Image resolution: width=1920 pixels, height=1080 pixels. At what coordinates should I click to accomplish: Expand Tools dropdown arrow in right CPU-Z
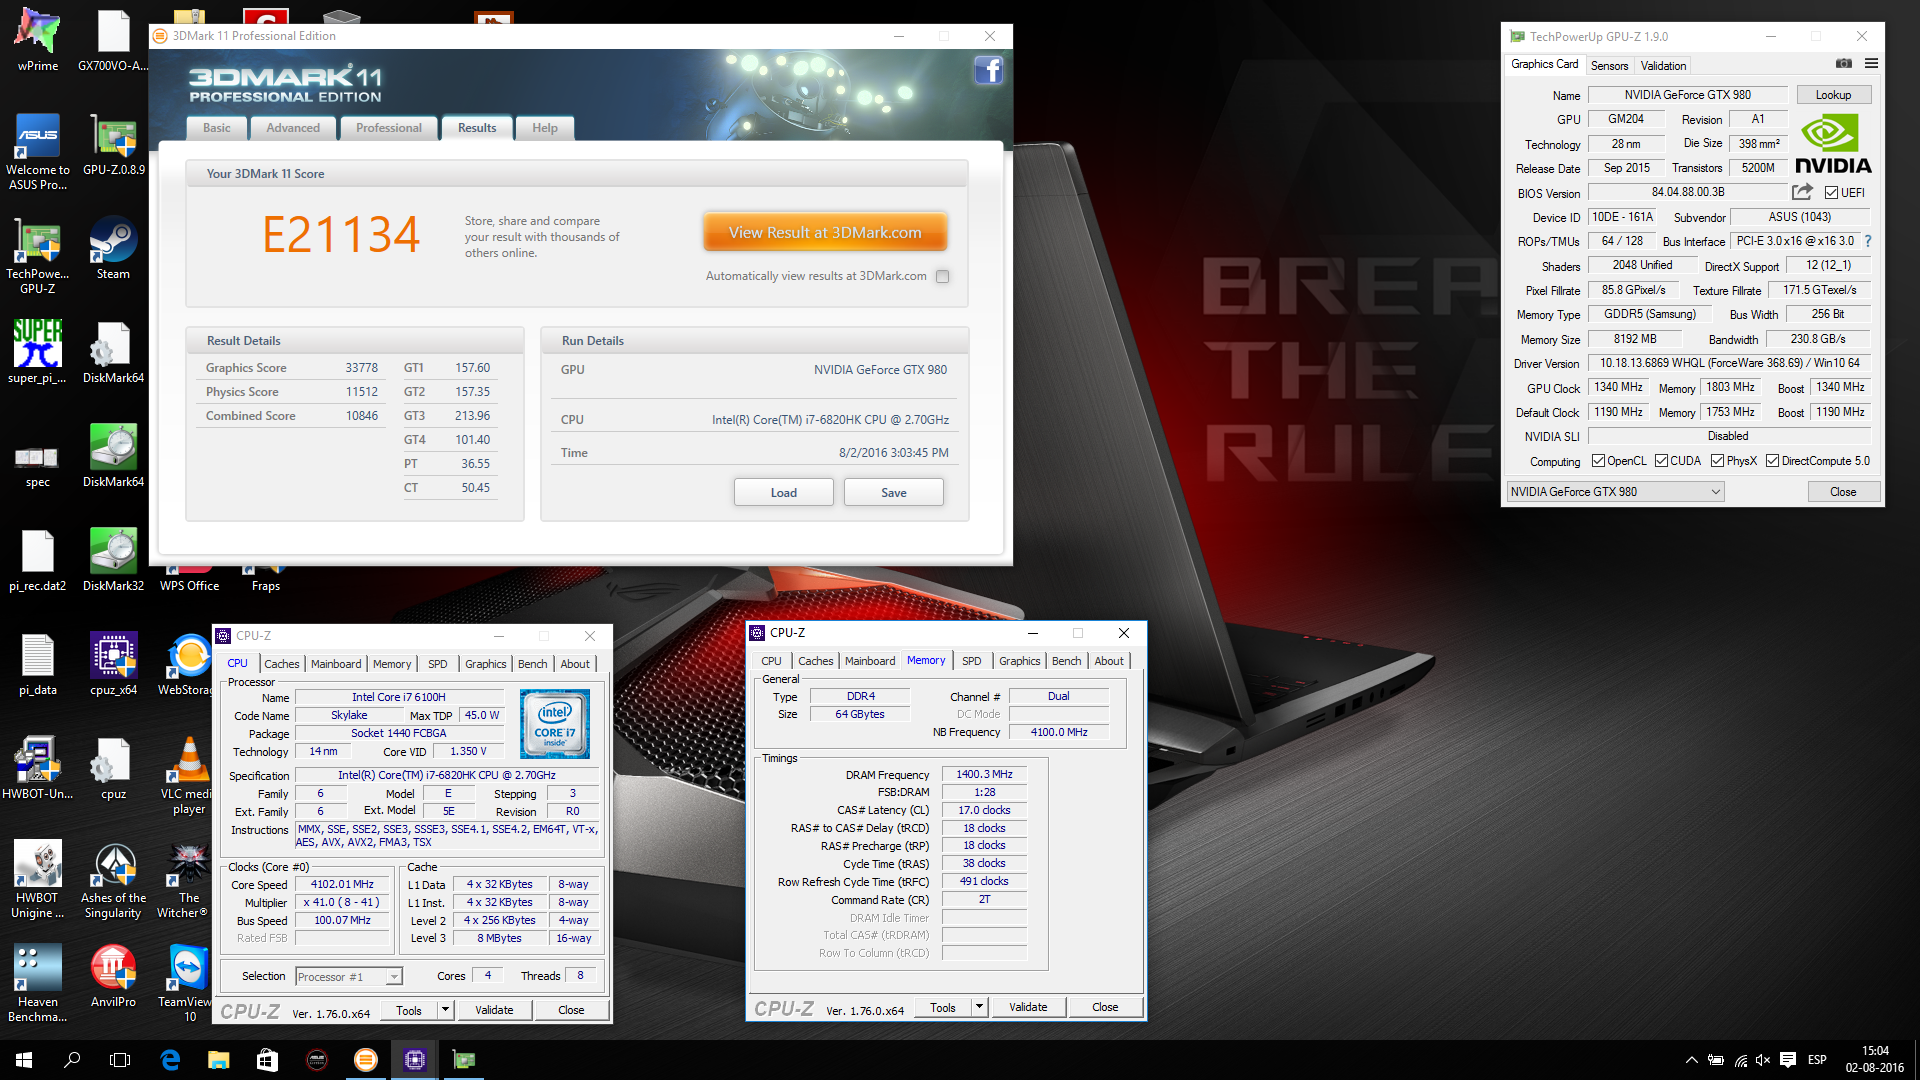coord(979,1007)
